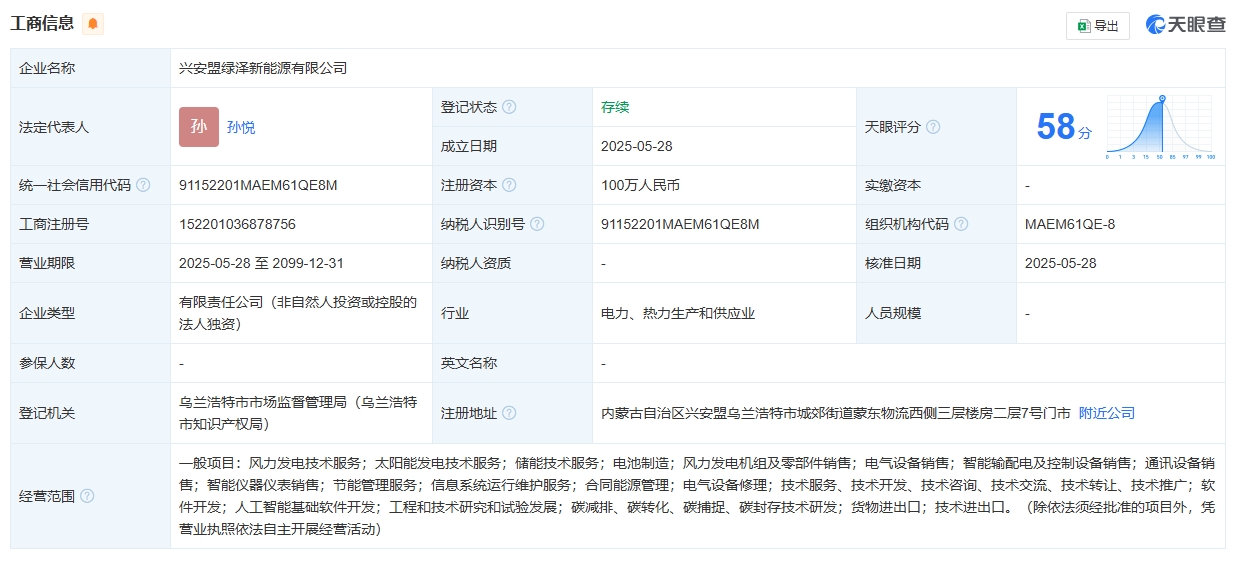The height and width of the screenshot is (566, 1242).
Task: Click company name 兴安盟绿泽新能源有限公司
Action: click(263, 68)
